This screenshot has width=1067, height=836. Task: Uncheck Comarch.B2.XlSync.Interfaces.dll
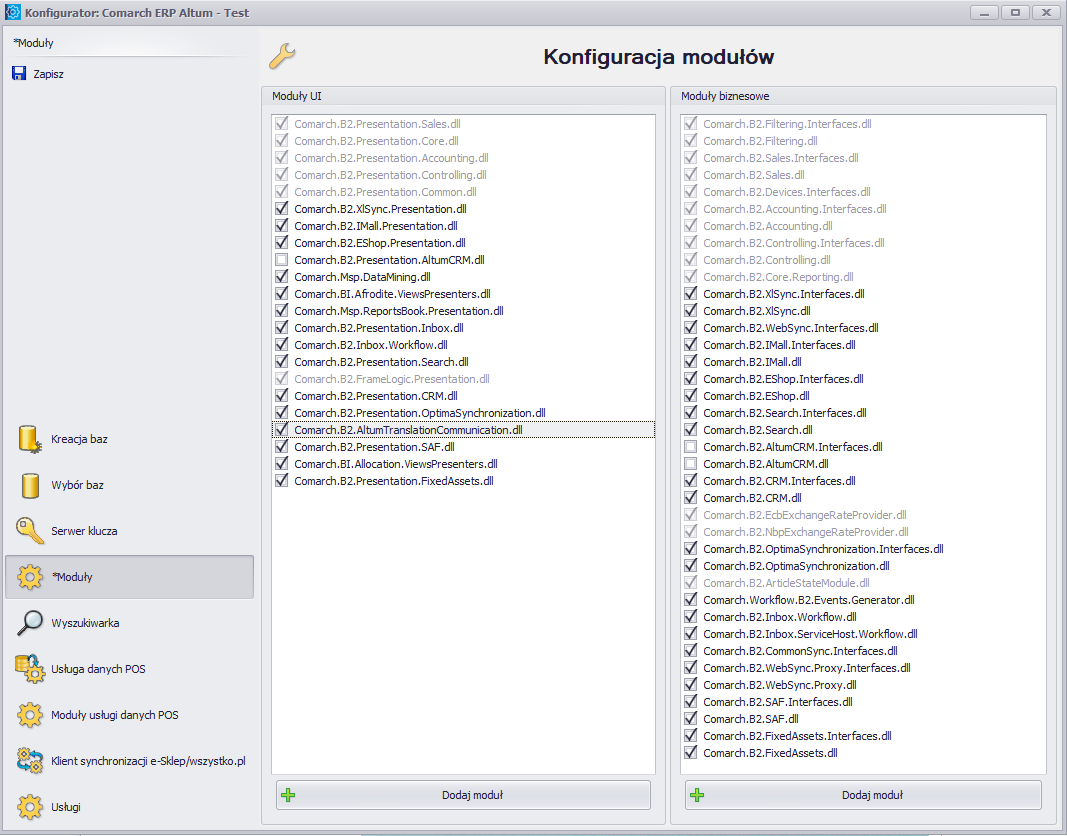tap(691, 293)
